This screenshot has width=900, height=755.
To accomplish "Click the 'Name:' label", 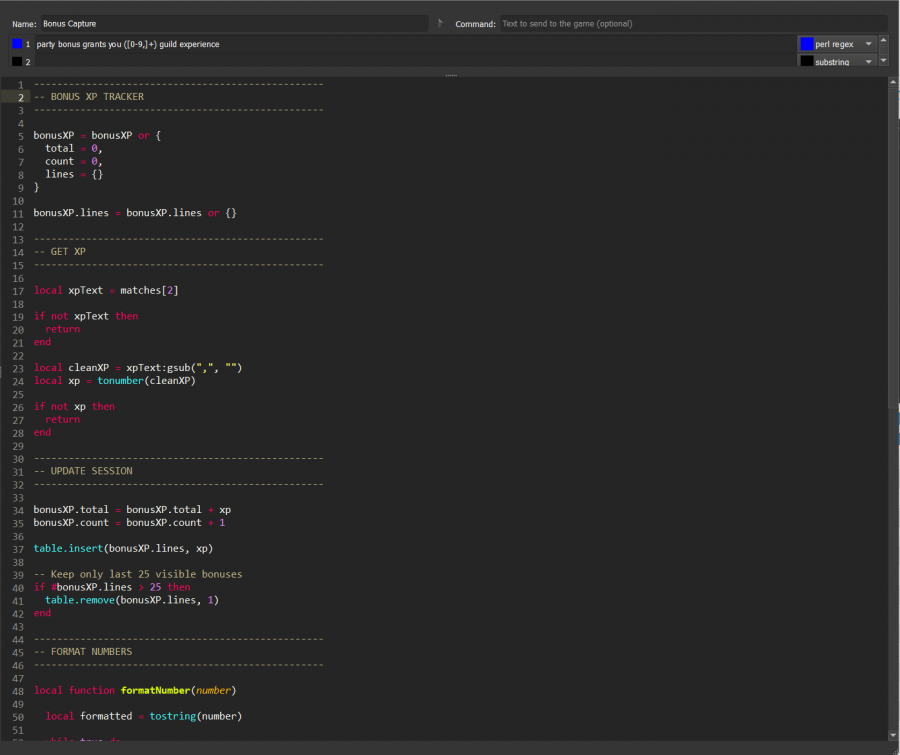I will (24, 24).
